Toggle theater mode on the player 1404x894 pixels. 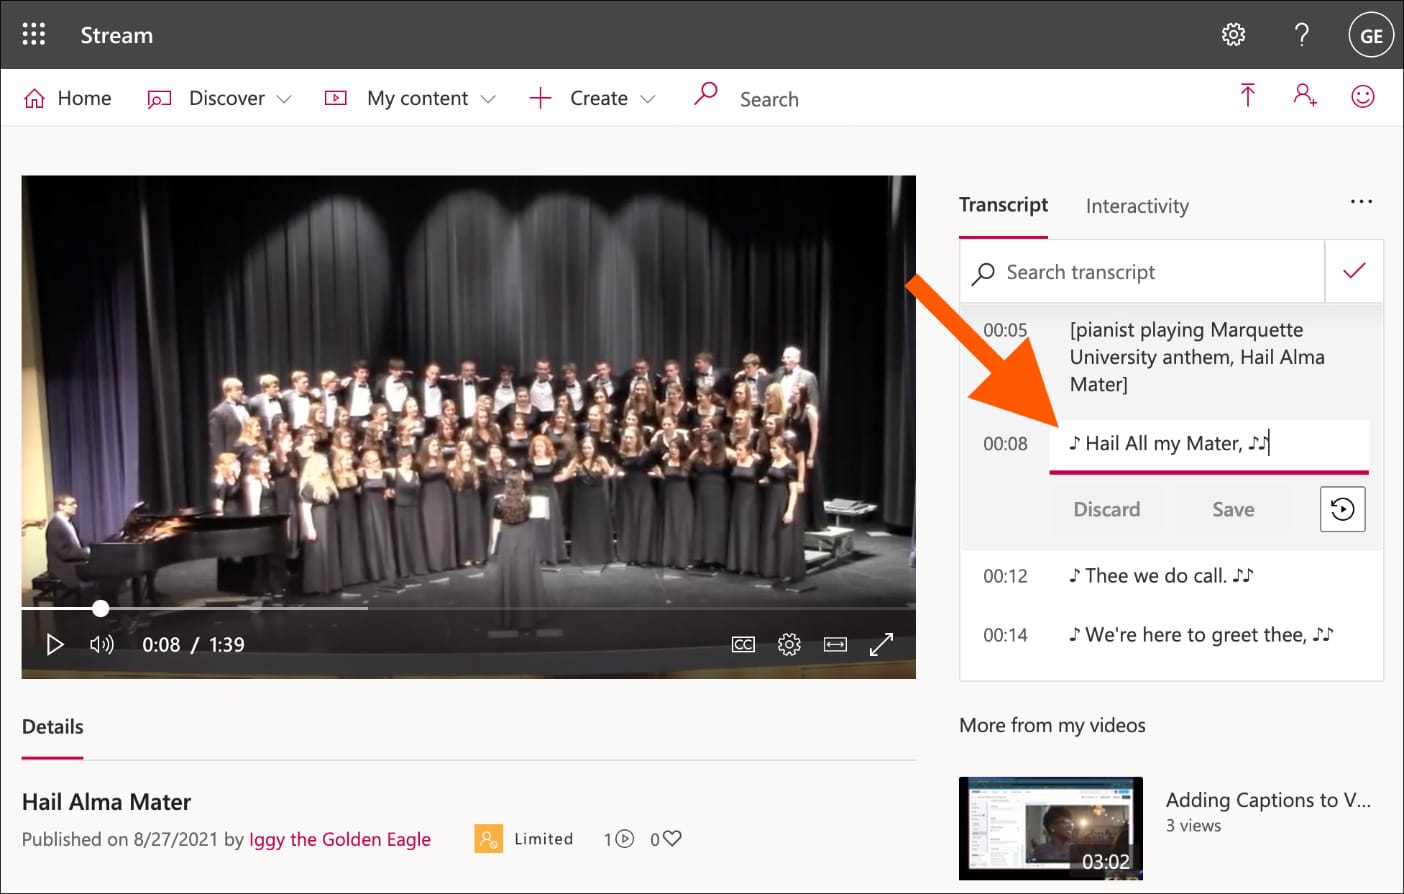pyautogui.click(x=835, y=644)
